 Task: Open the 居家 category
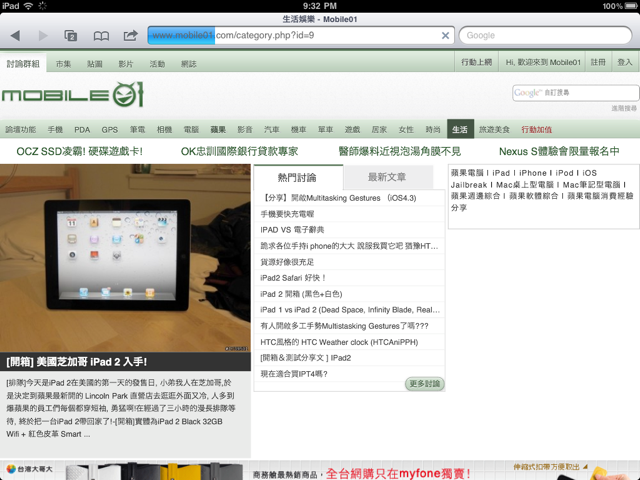pos(379,129)
